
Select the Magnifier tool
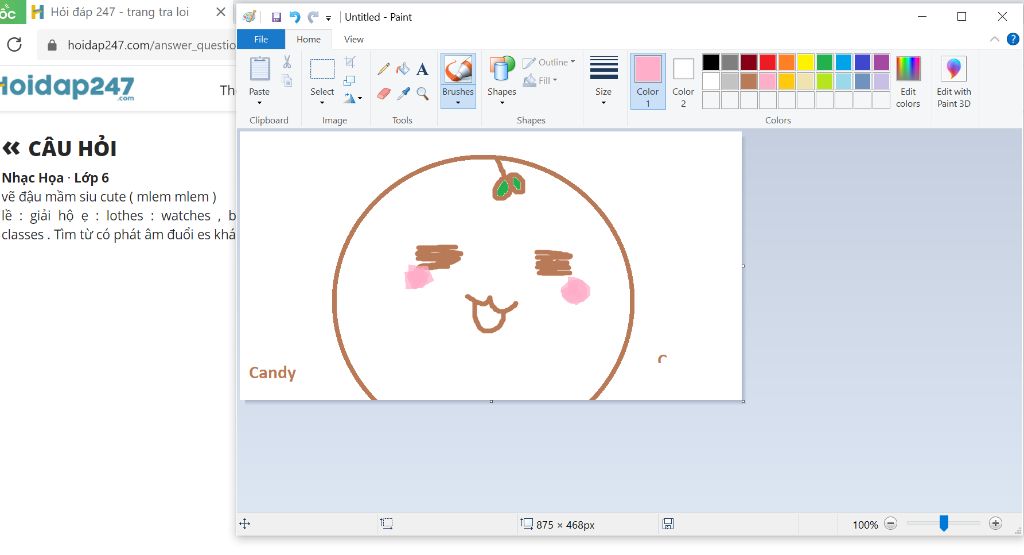pos(423,93)
